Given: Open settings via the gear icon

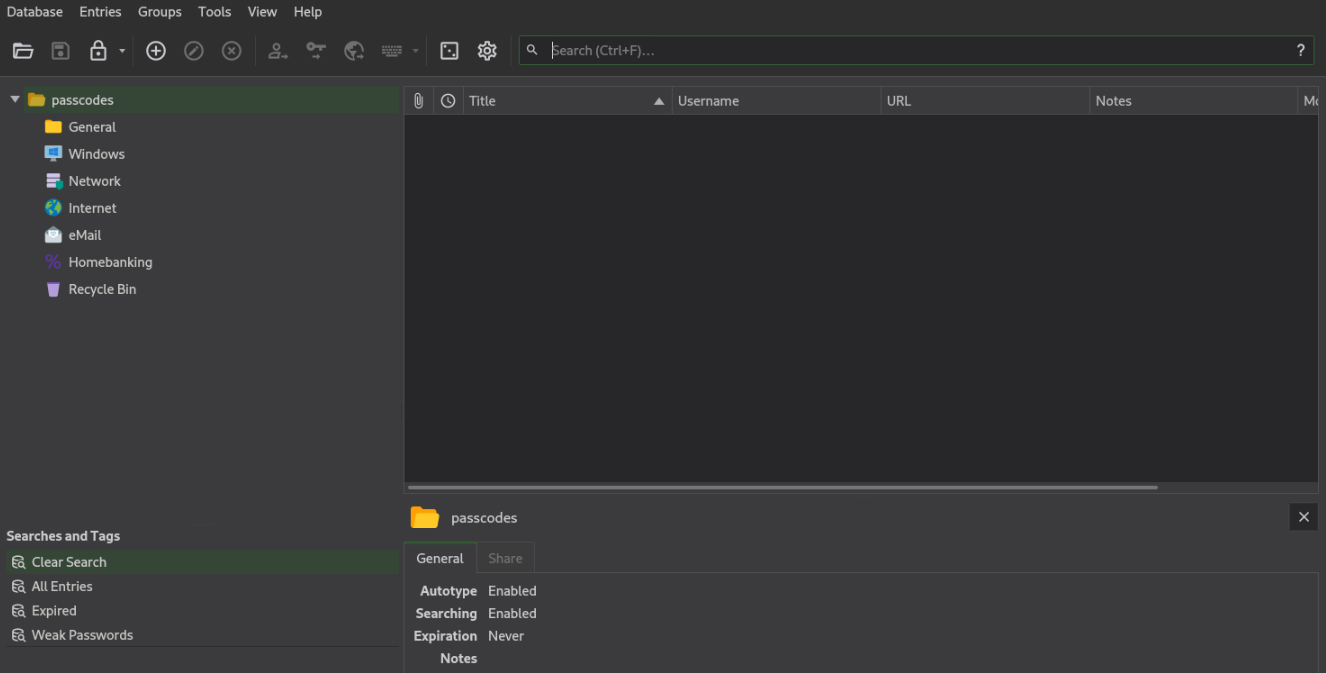Looking at the screenshot, I should [487, 51].
